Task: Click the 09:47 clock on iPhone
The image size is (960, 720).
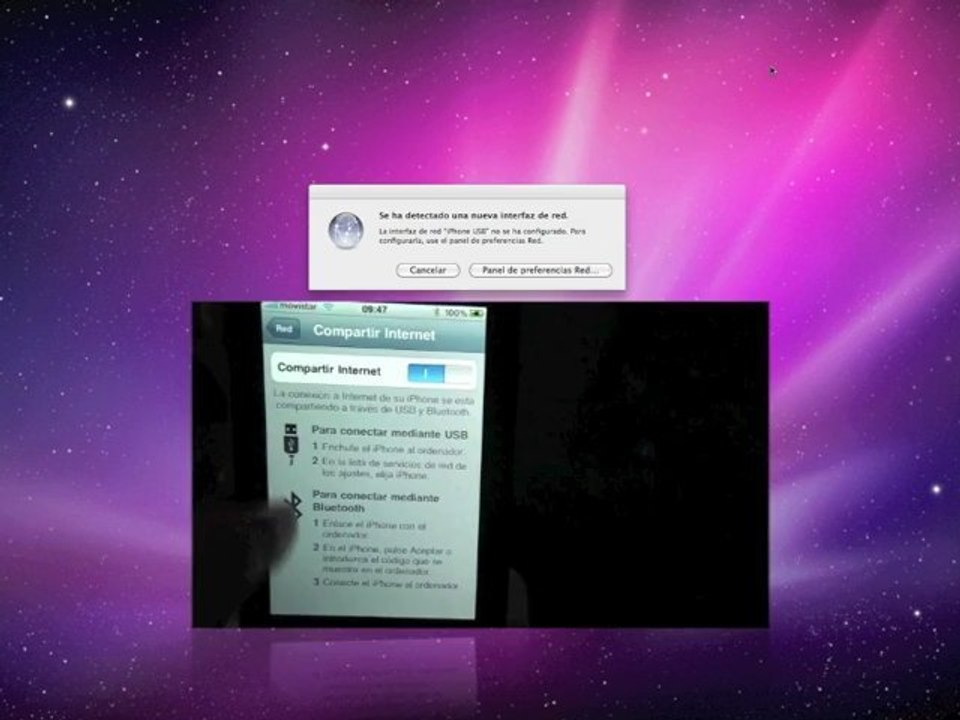Action: pyautogui.click(x=374, y=309)
